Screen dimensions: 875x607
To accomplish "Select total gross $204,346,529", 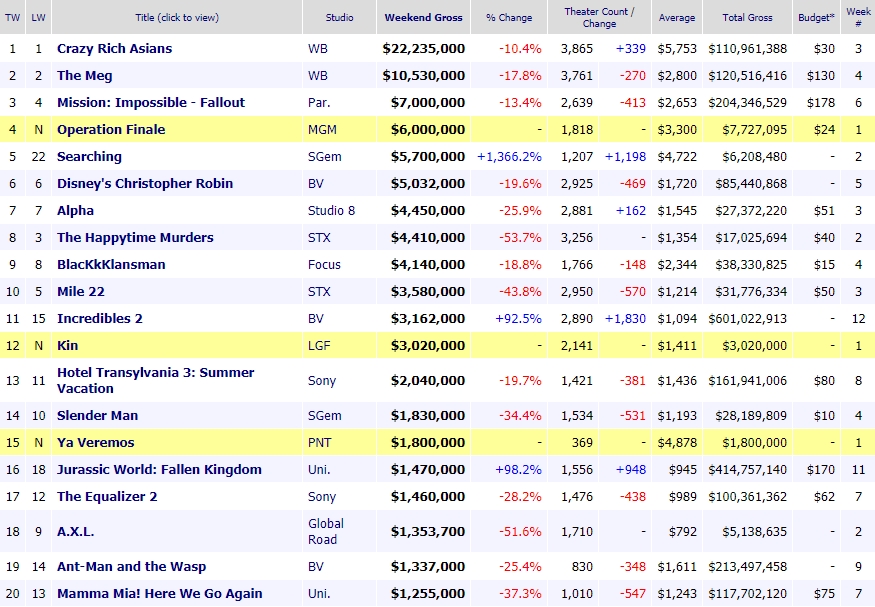I will [x=748, y=103].
